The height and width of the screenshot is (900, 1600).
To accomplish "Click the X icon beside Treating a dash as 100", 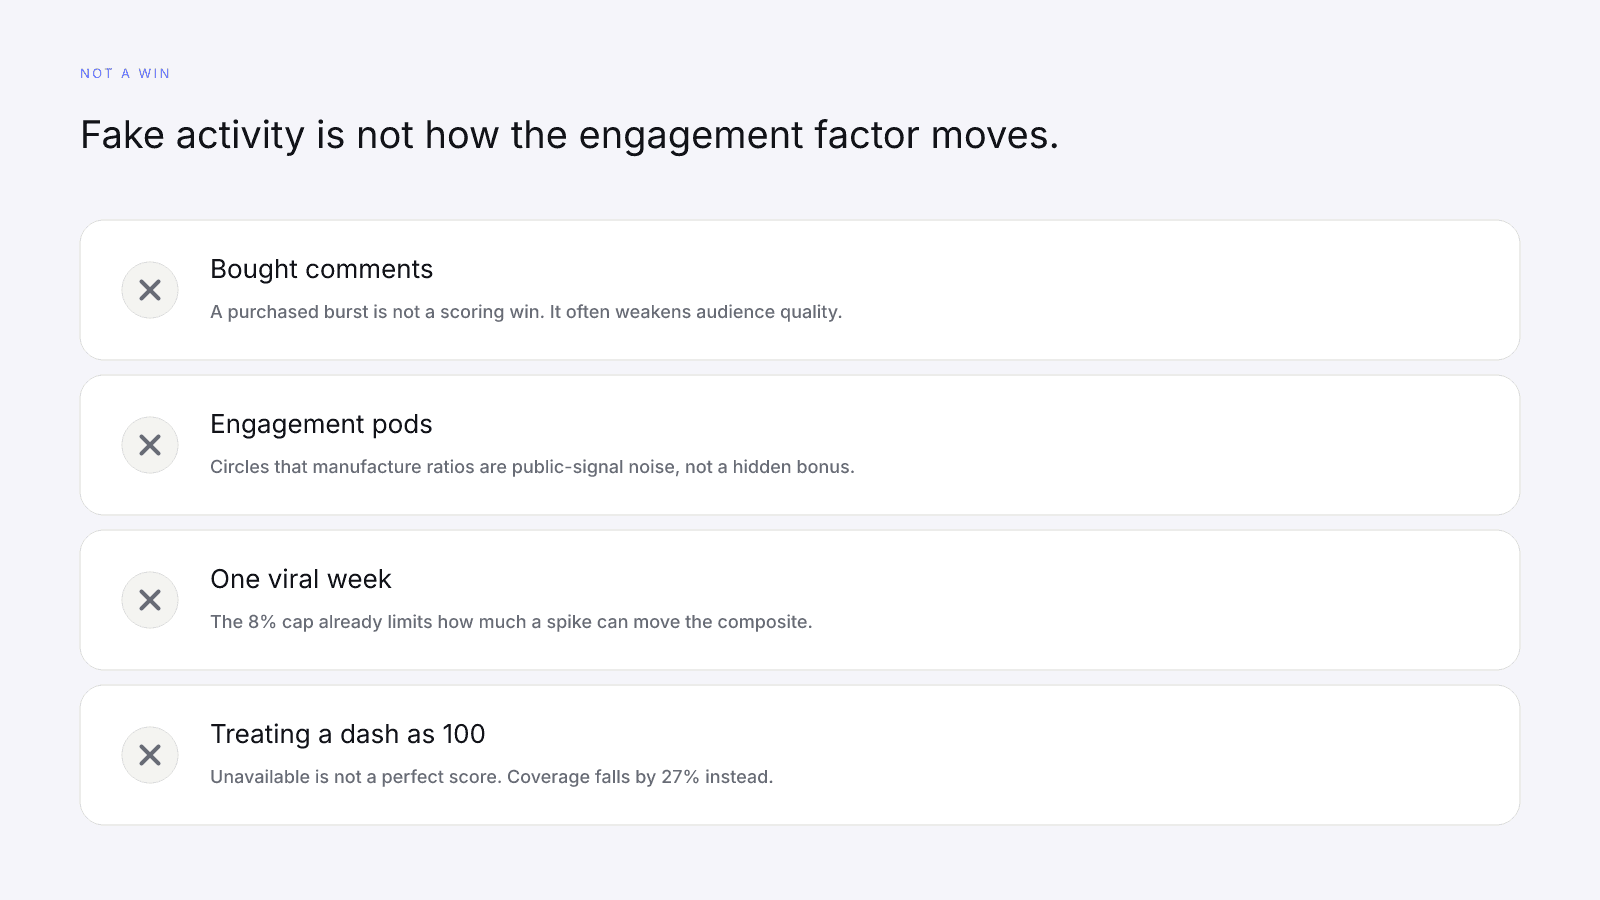I will click(x=150, y=755).
